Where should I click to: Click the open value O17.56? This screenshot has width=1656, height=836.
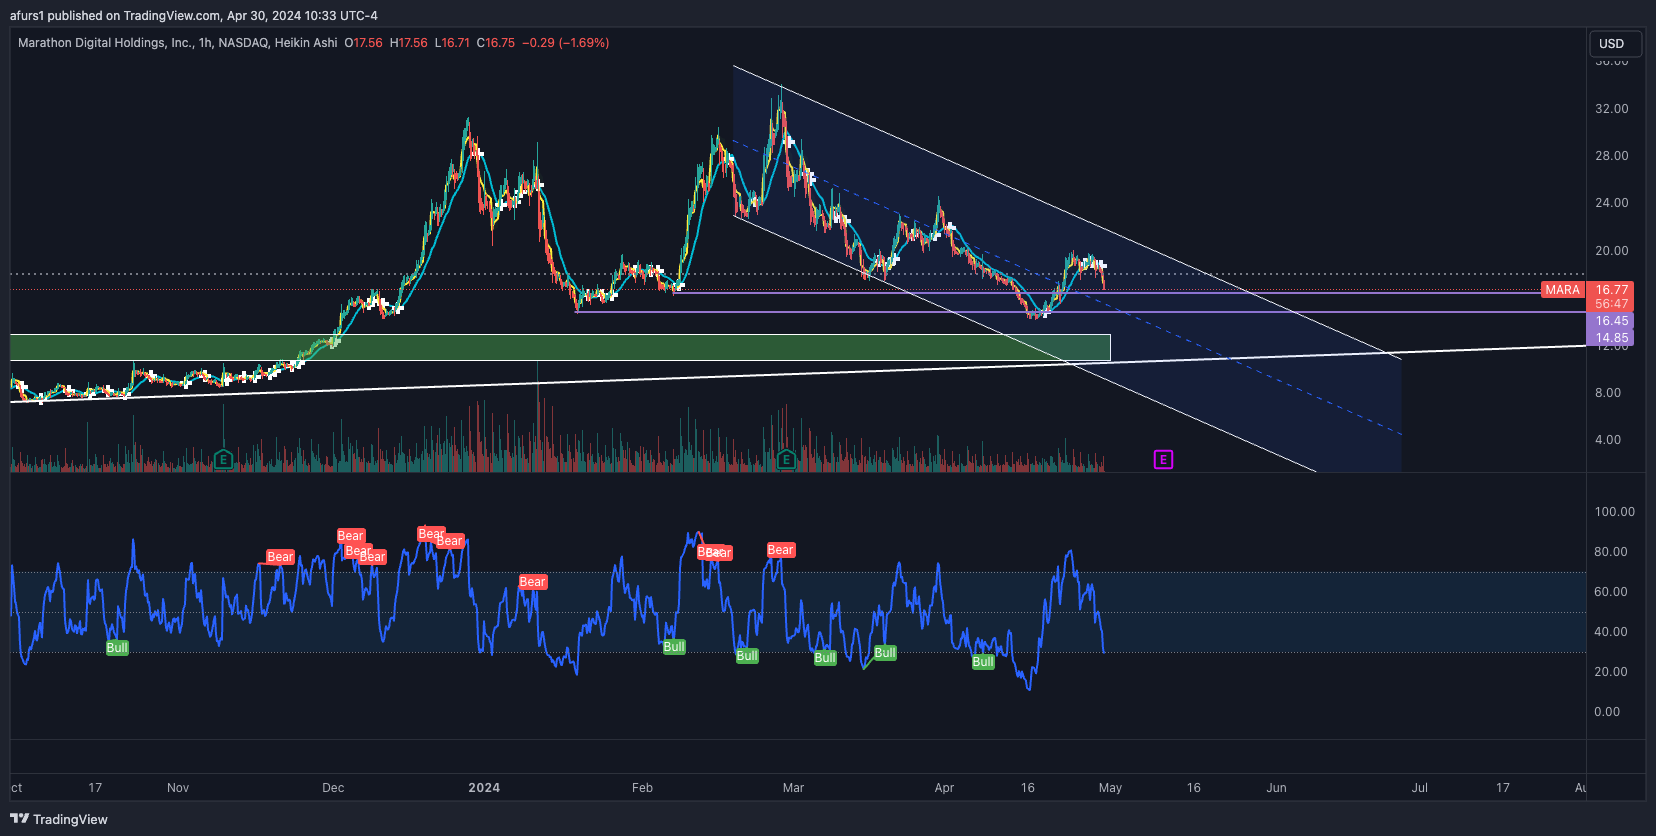pyautogui.click(x=363, y=43)
